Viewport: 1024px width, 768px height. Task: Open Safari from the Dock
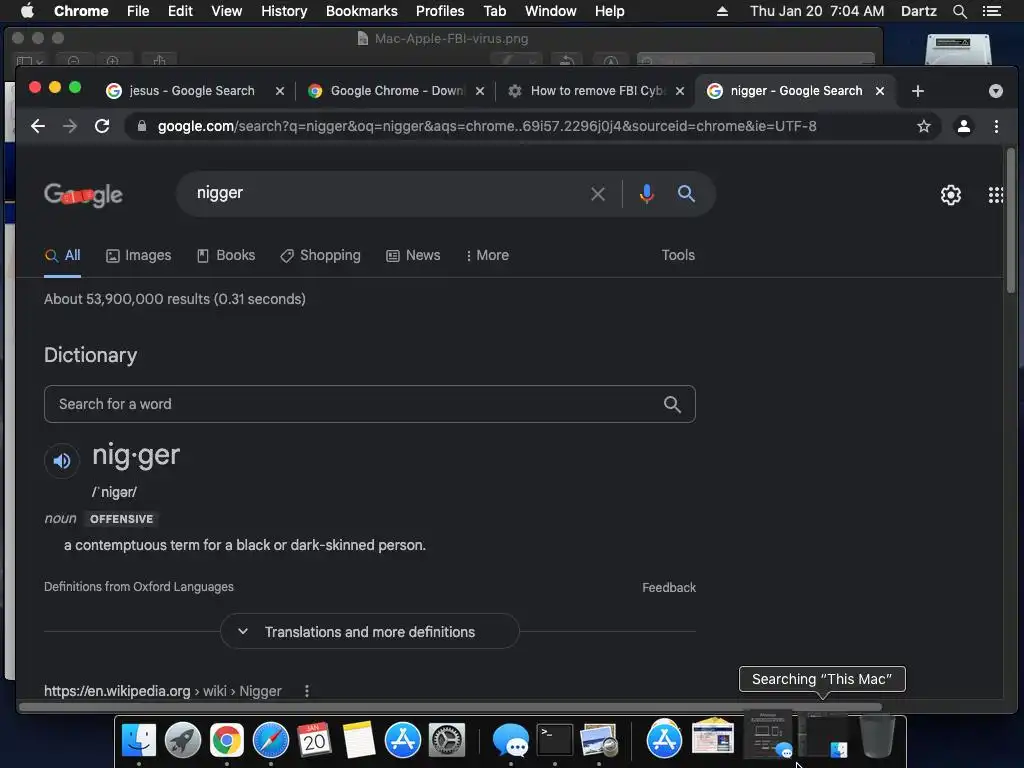pyautogui.click(x=271, y=740)
